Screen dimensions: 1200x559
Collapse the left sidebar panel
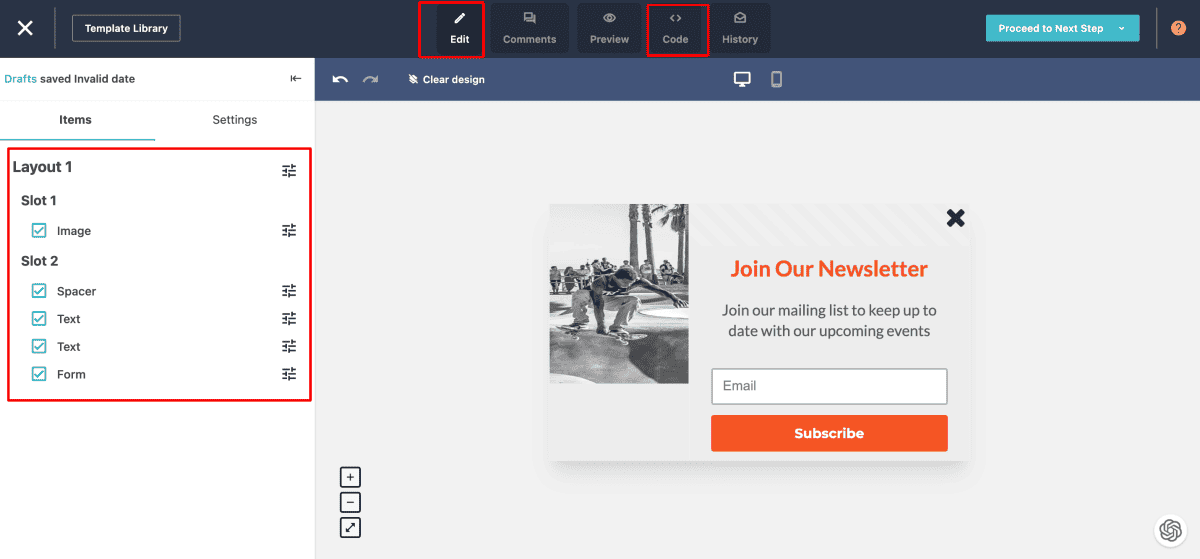point(295,79)
